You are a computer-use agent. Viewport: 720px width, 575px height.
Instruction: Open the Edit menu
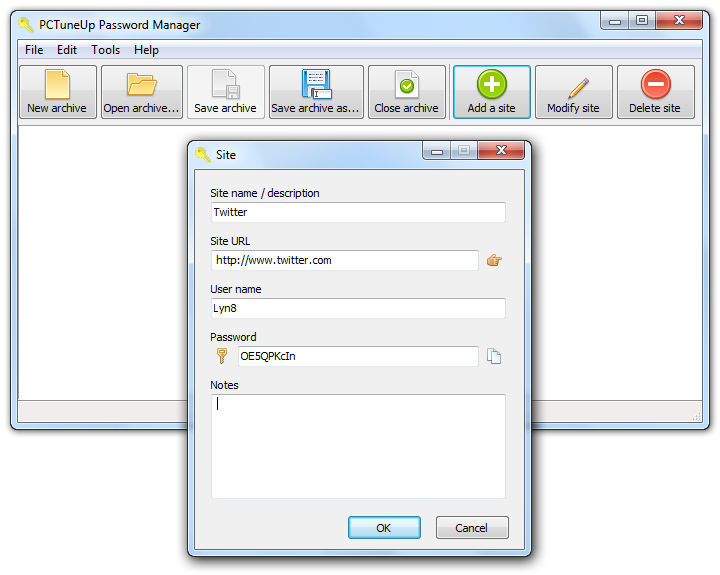point(67,50)
